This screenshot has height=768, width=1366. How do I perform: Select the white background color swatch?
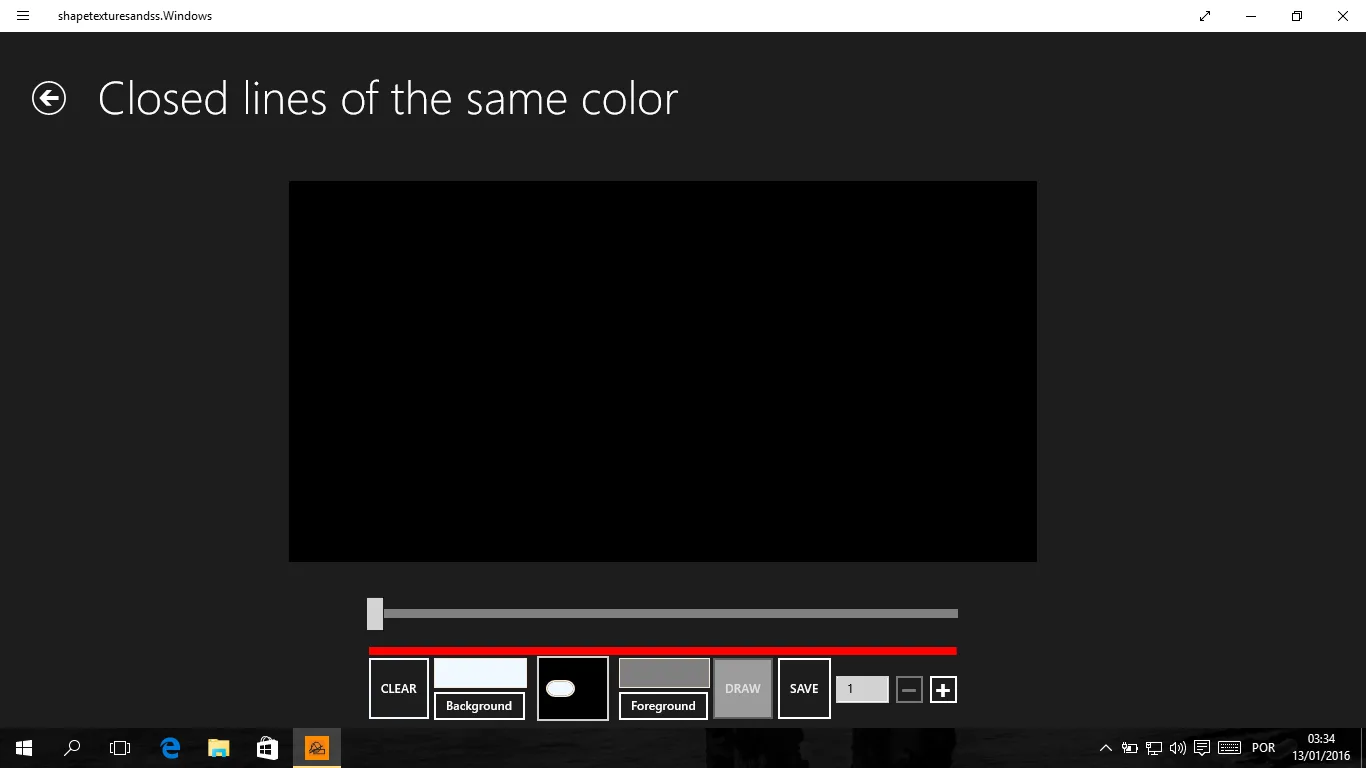pyautogui.click(x=480, y=673)
